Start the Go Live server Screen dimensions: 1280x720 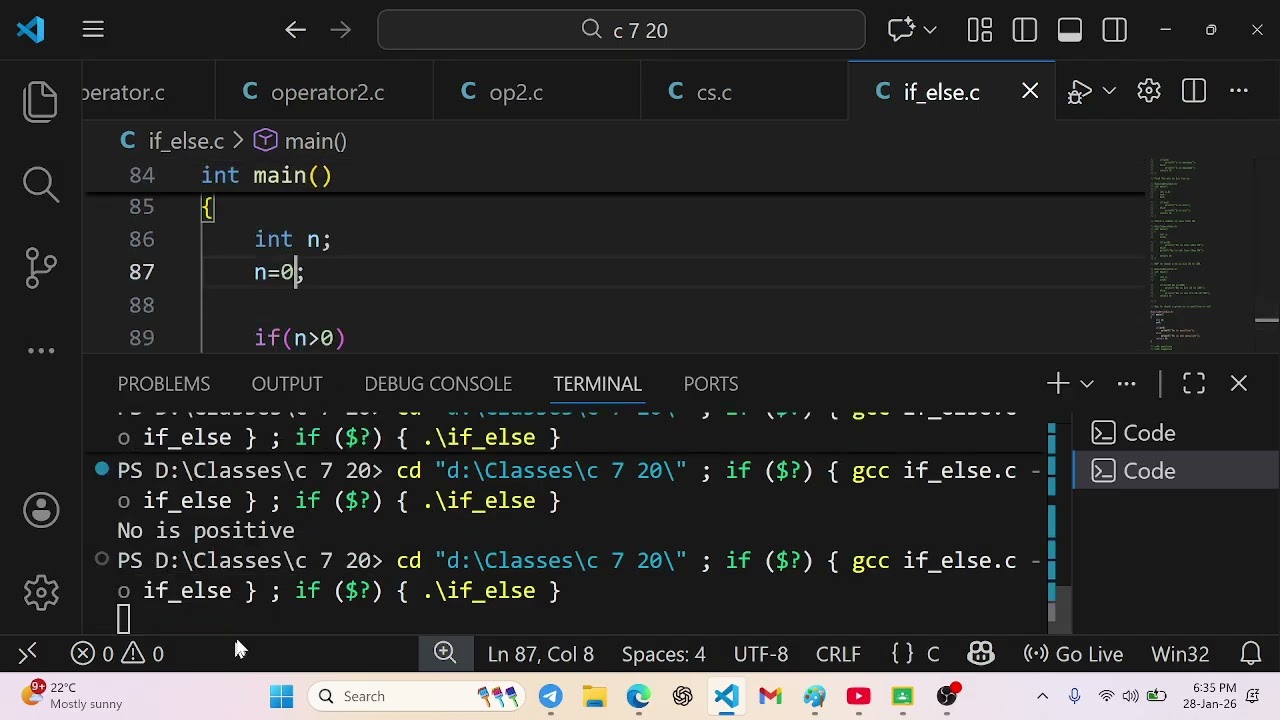tap(1074, 654)
